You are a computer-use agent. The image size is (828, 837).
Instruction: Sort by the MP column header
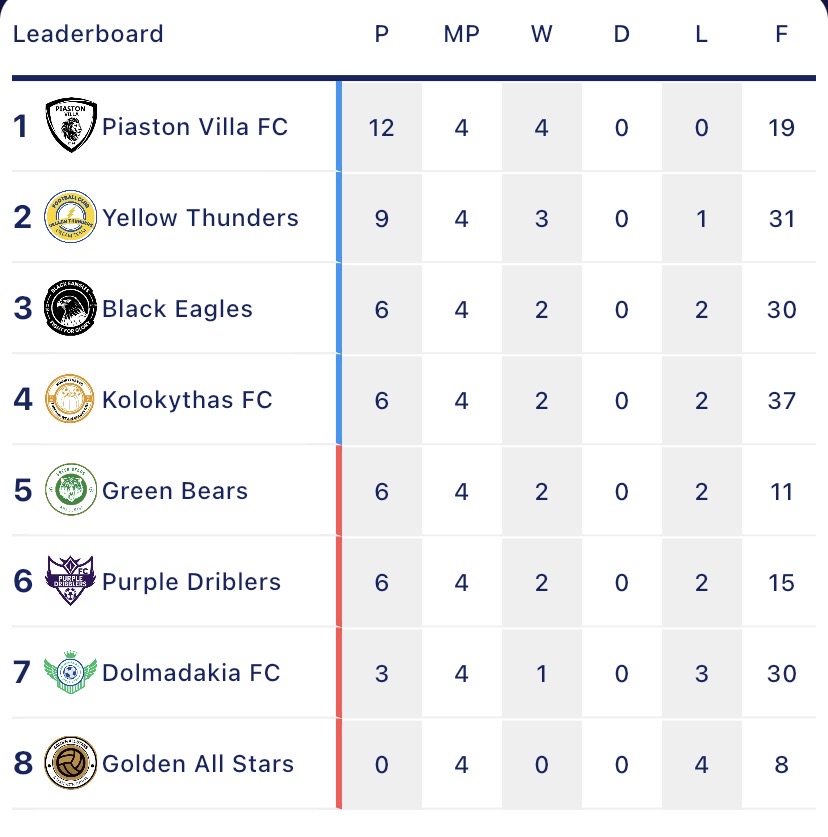(462, 34)
